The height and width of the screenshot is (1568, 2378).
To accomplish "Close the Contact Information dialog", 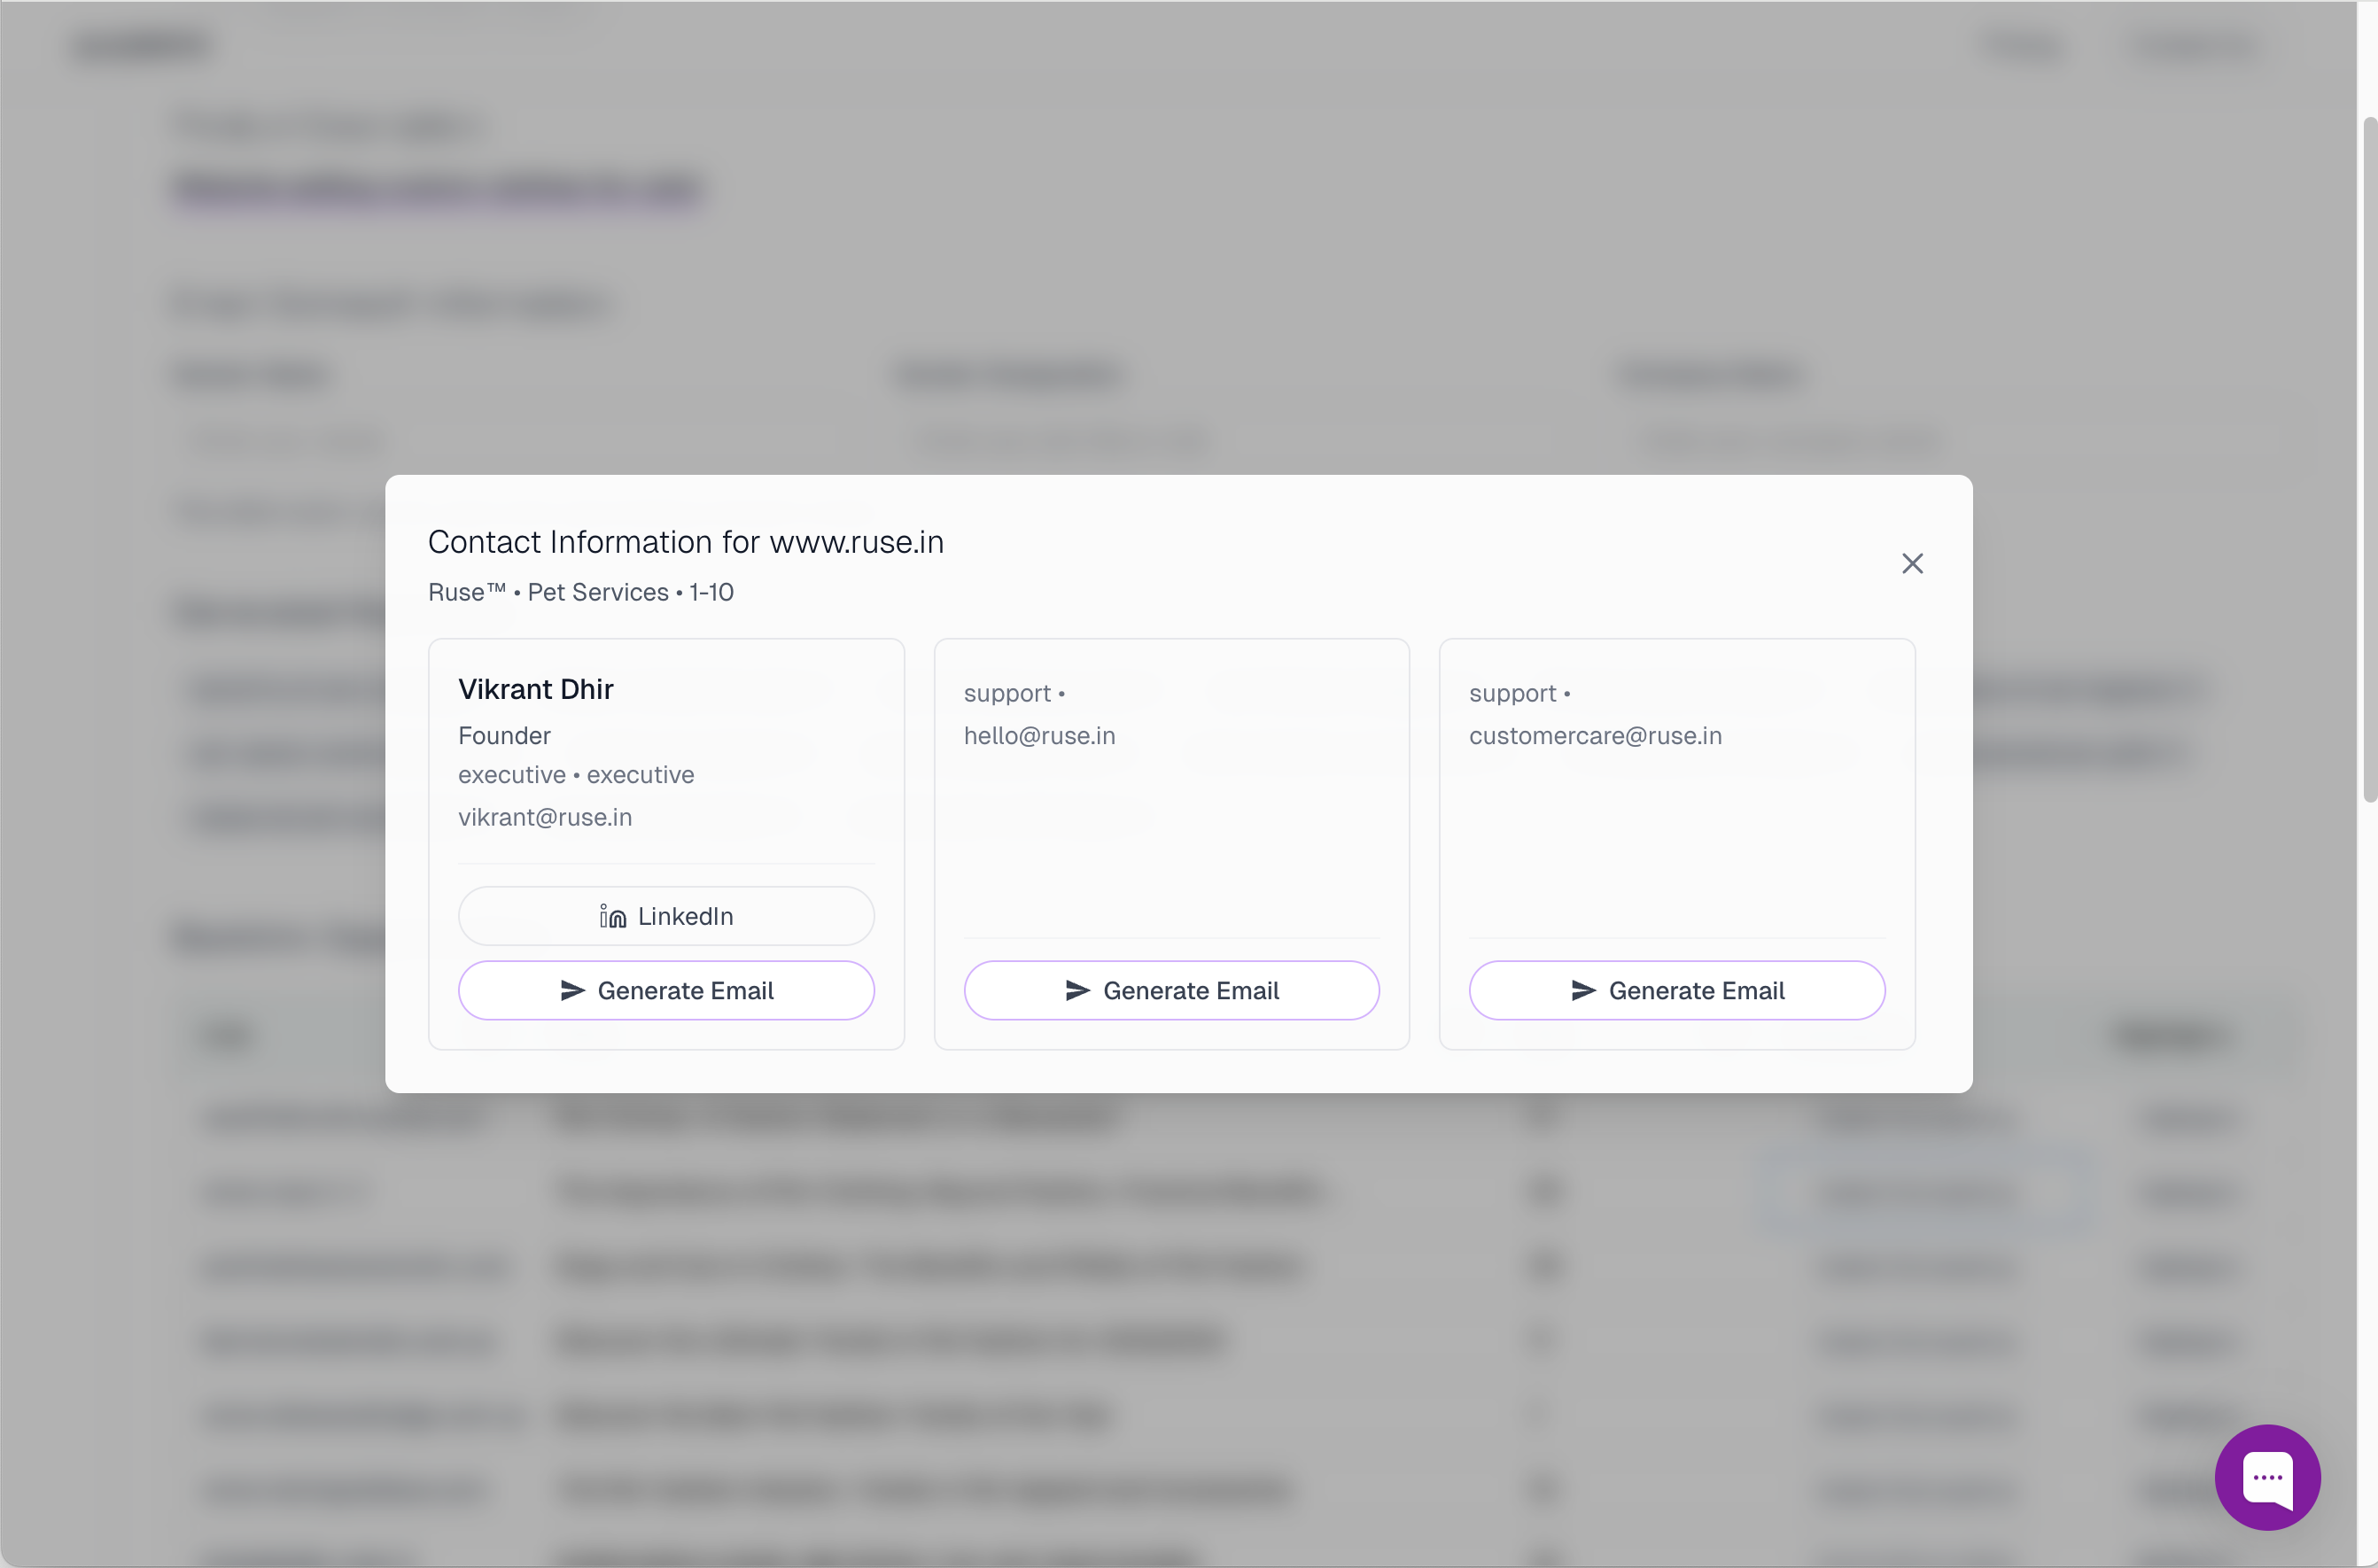I will pyautogui.click(x=1912, y=564).
